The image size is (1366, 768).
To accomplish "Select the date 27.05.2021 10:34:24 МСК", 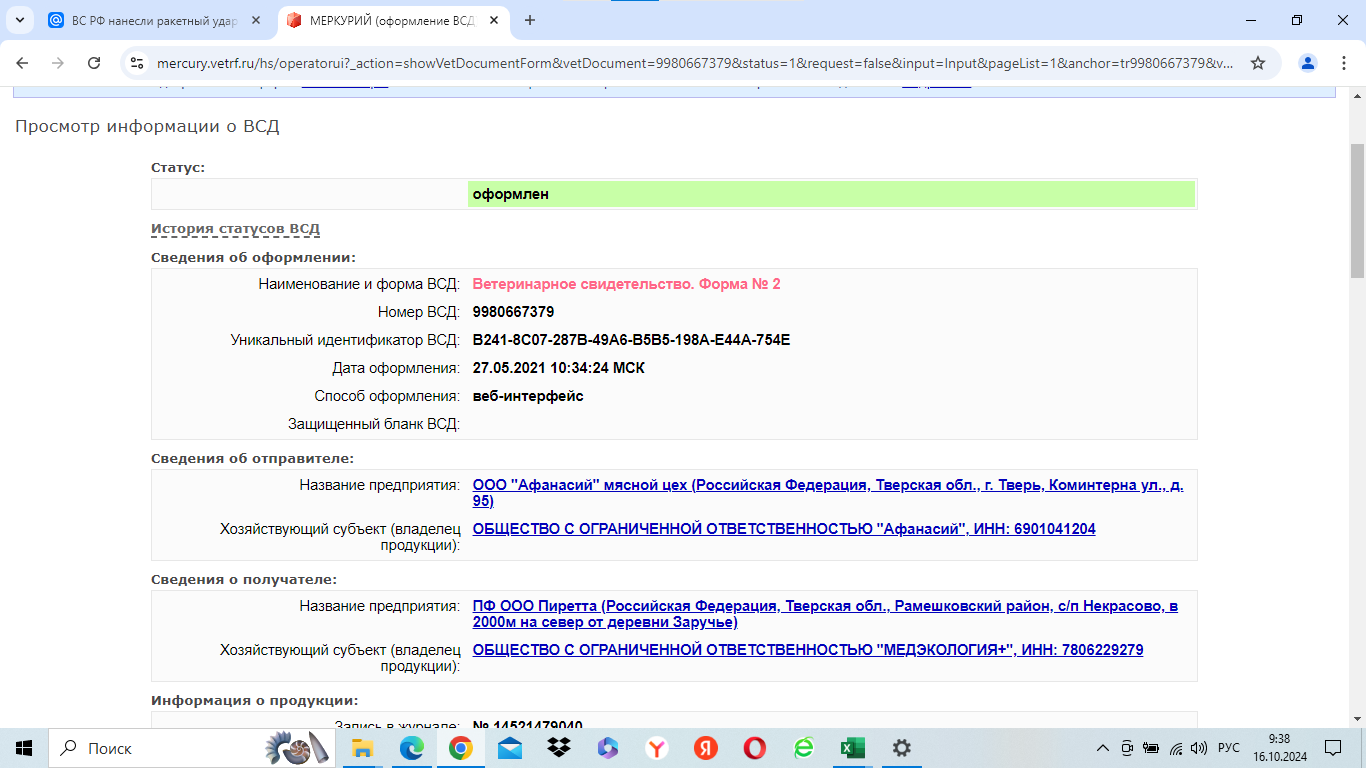I will pos(558,368).
